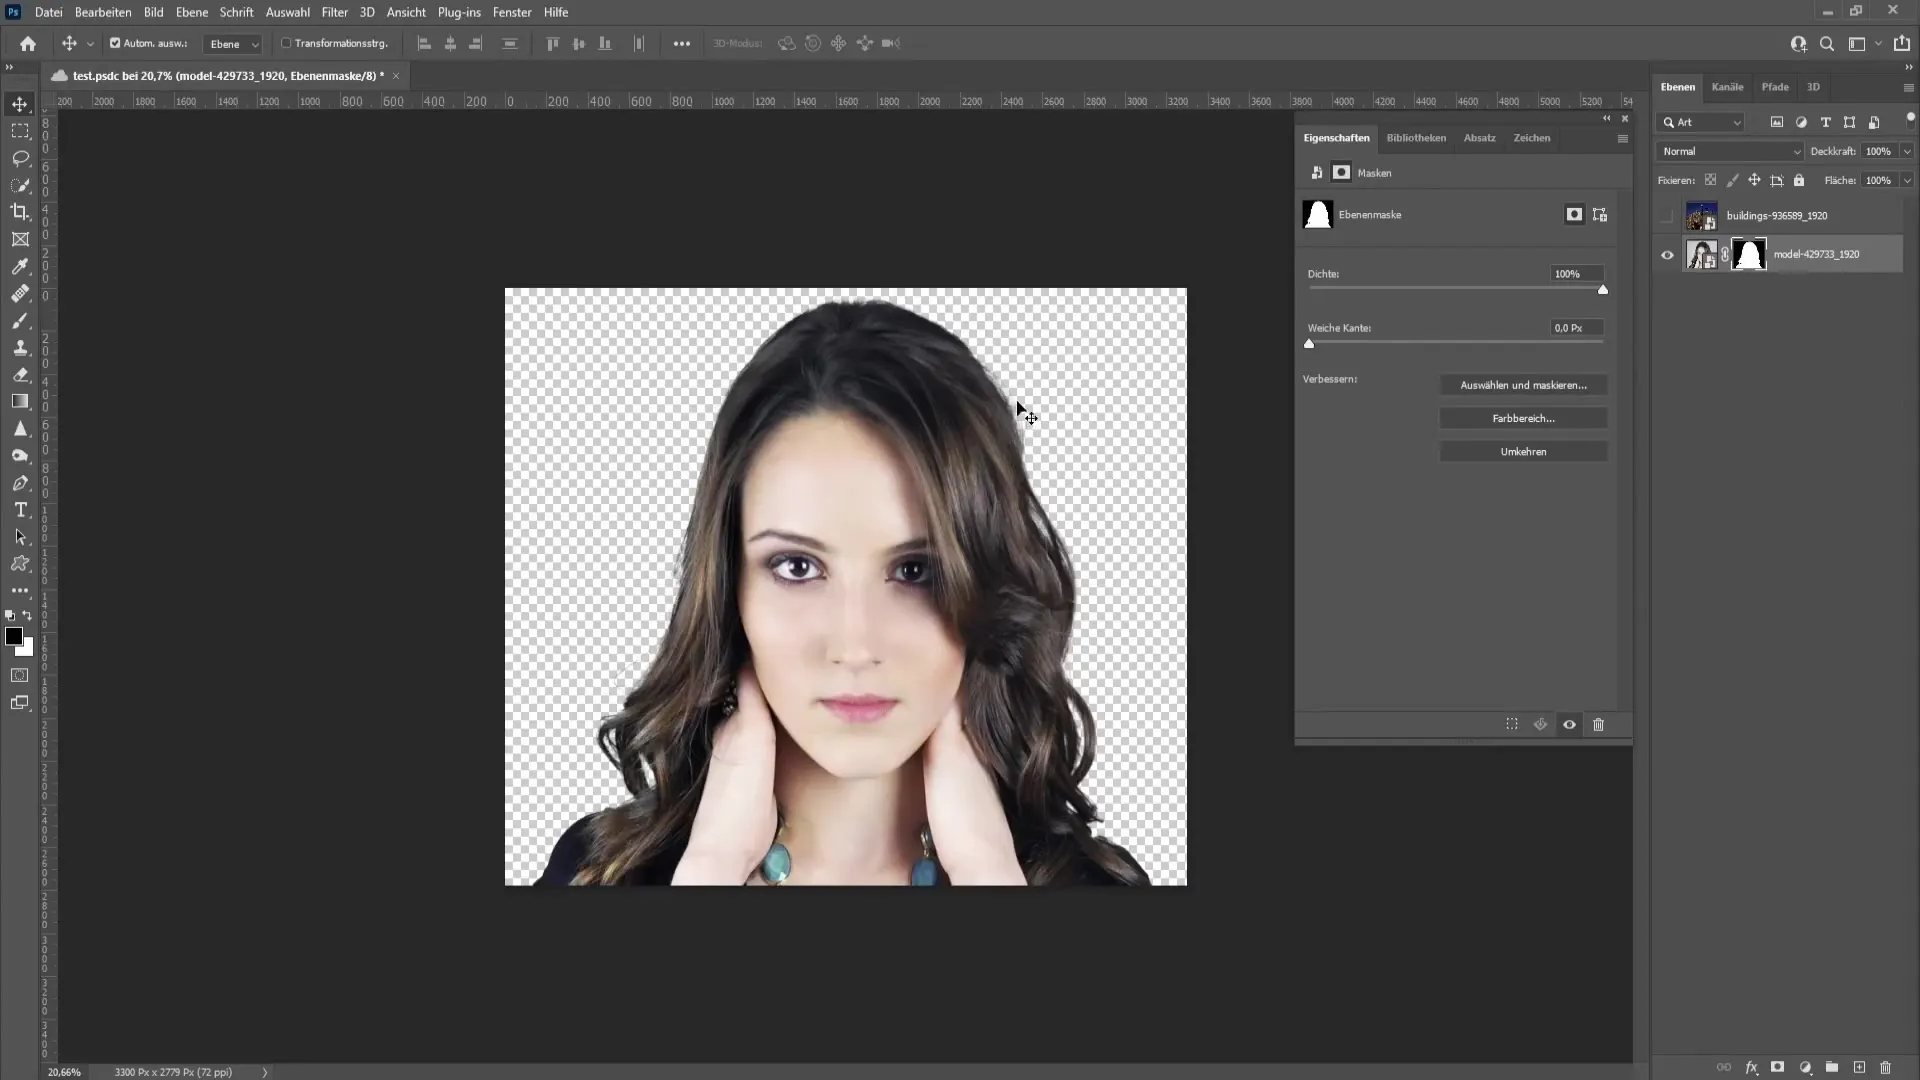Drag the Dichte slider in Masken panel

pos(1602,290)
